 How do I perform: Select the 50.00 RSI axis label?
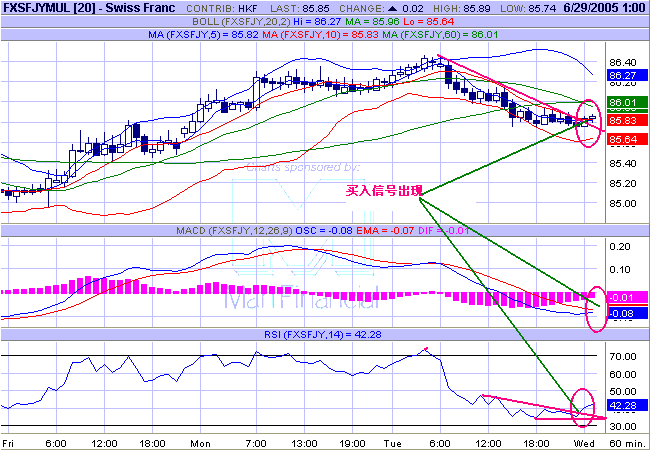click(622, 392)
